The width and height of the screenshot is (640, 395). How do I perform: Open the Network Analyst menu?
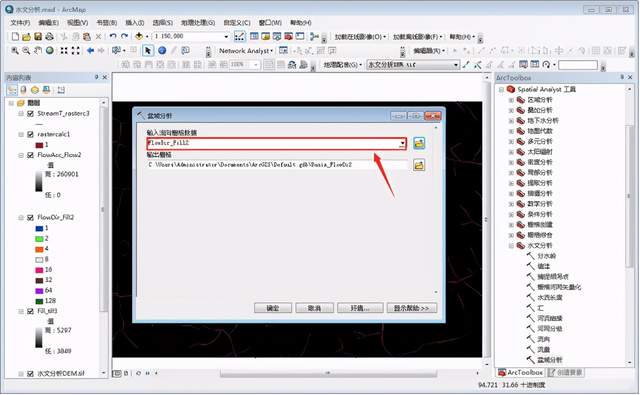pos(246,51)
